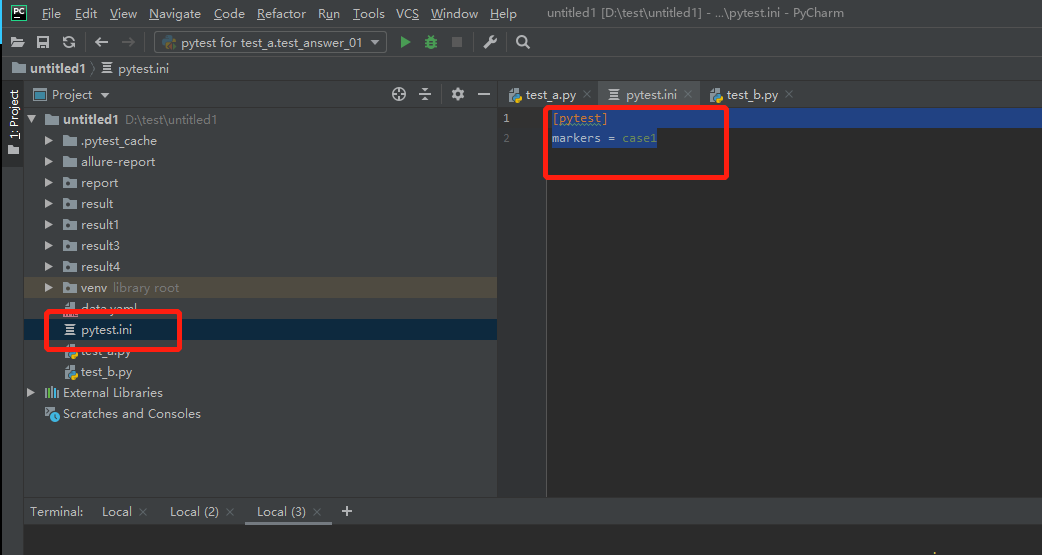
Task: Open the Refactor menu
Action: pos(281,13)
